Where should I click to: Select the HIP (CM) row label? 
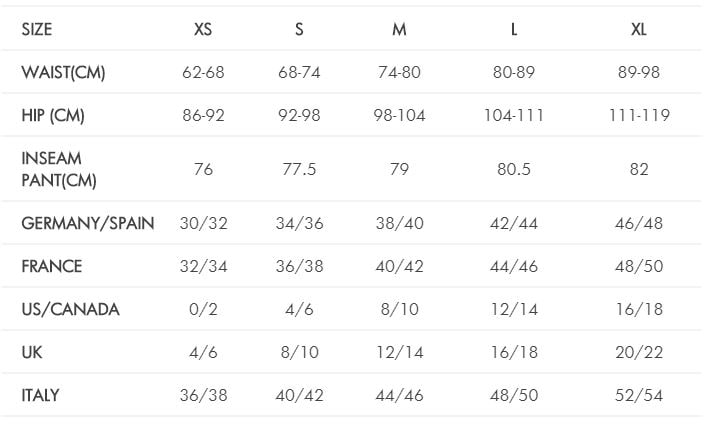pyautogui.click(x=53, y=115)
